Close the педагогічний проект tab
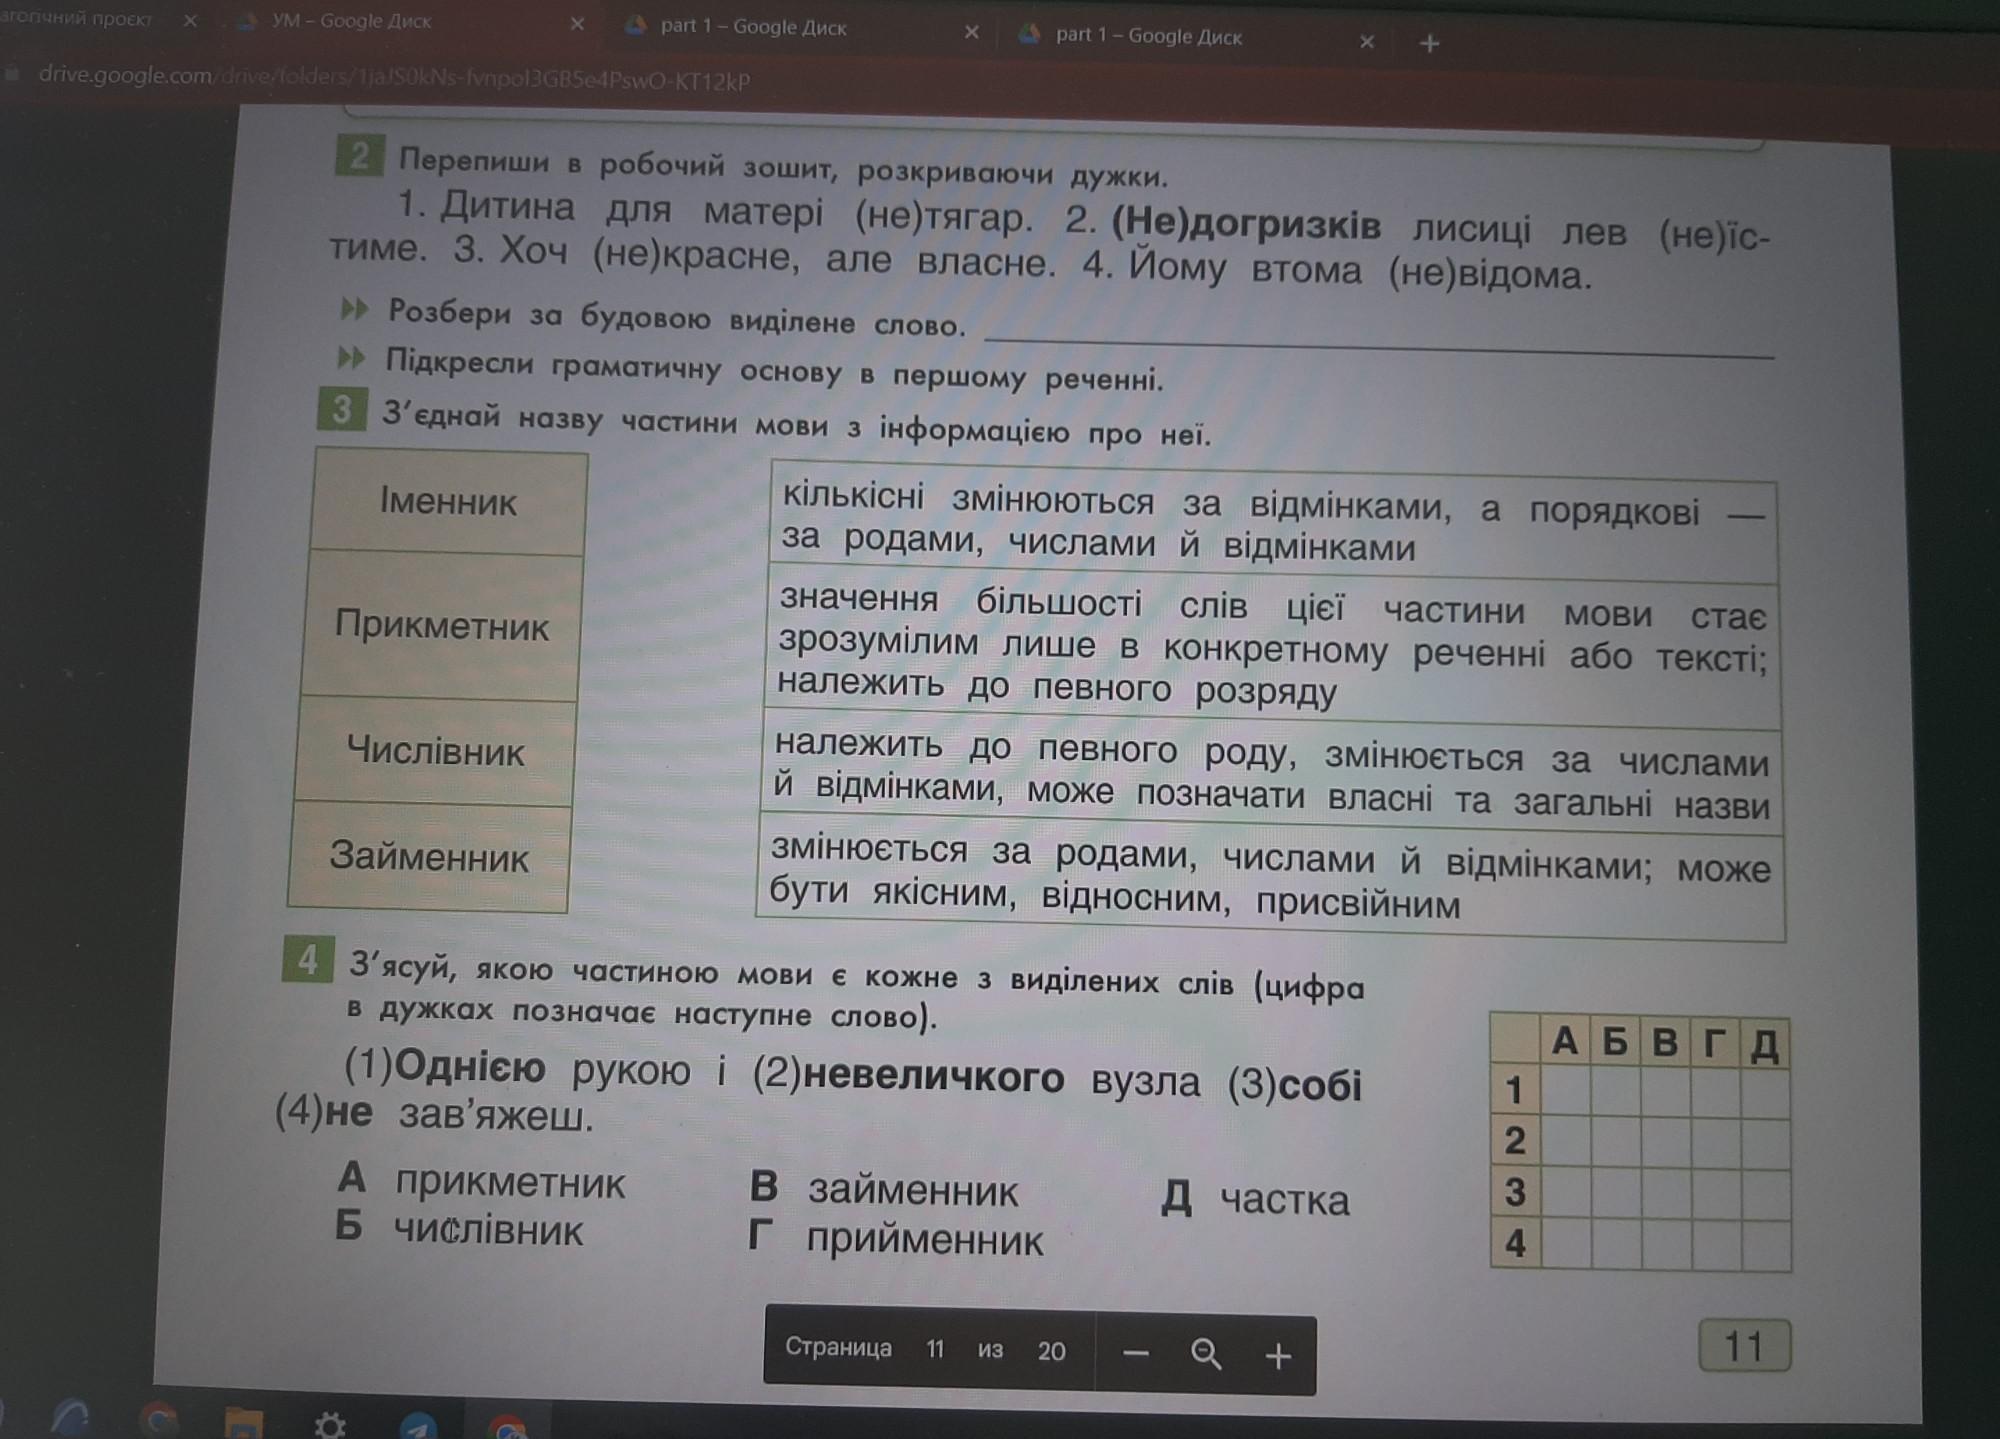The height and width of the screenshot is (1439, 2000). pos(190,20)
